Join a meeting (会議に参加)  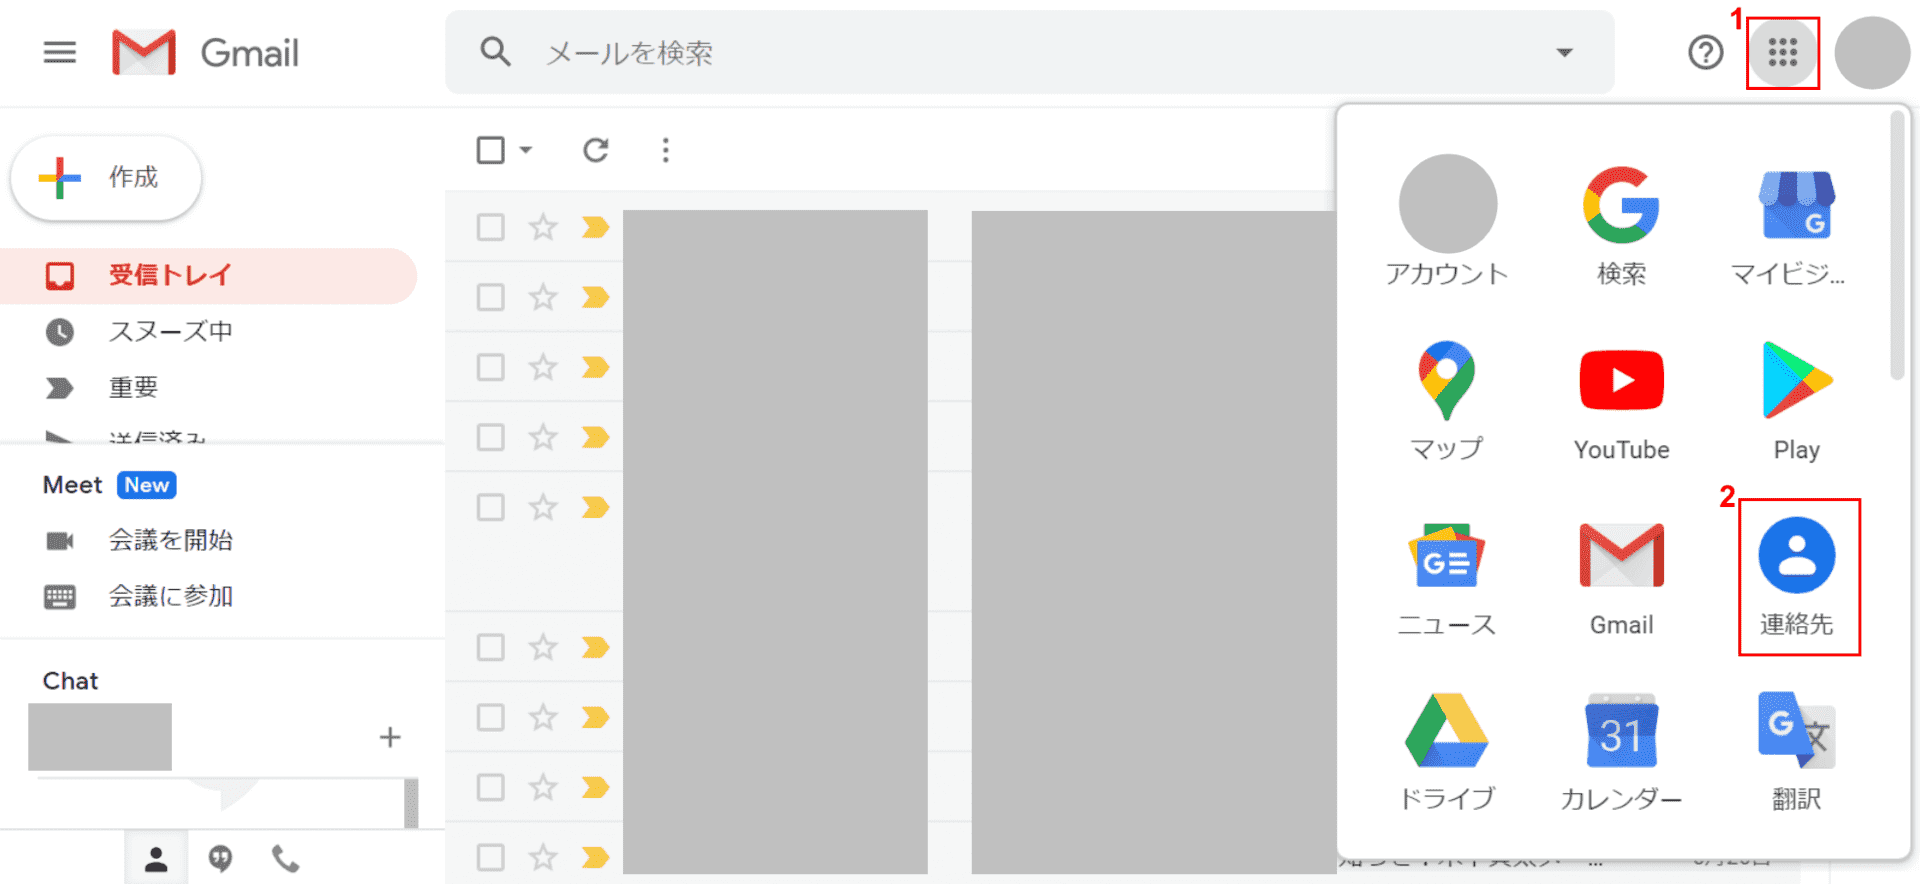[170, 596]
